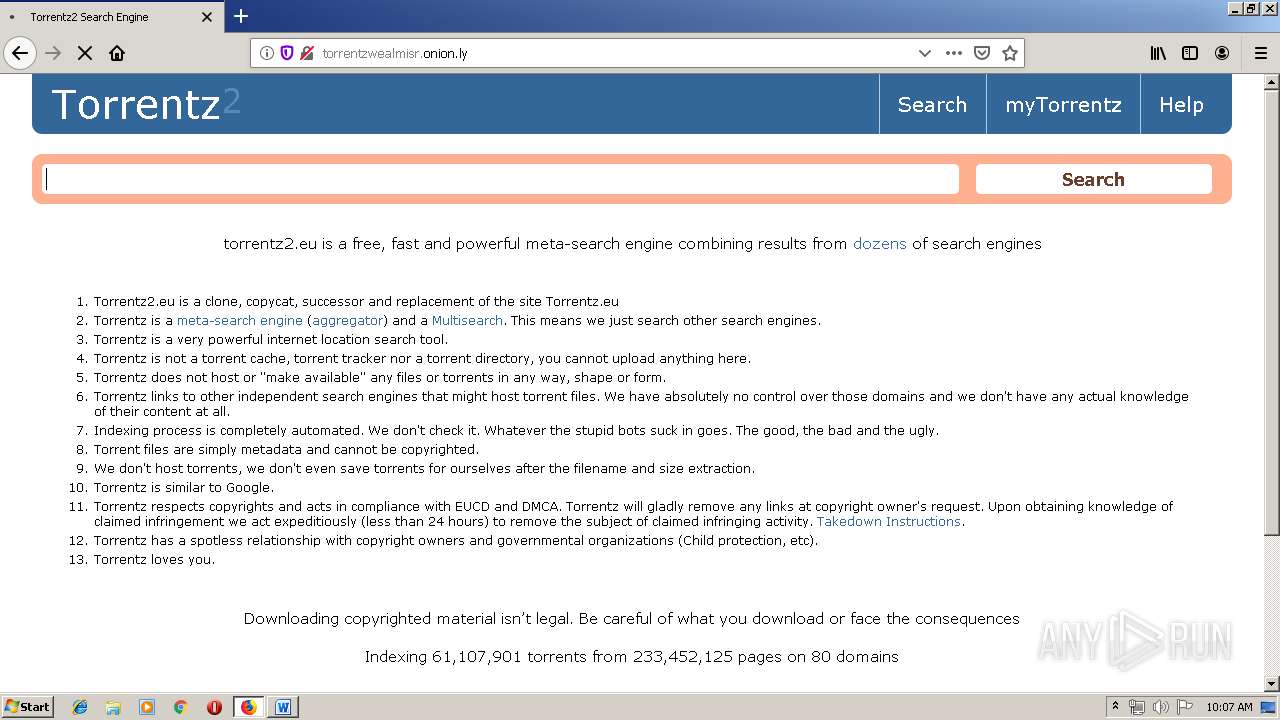Select the Torrentz2 Search Engine tab

[111, 17]
